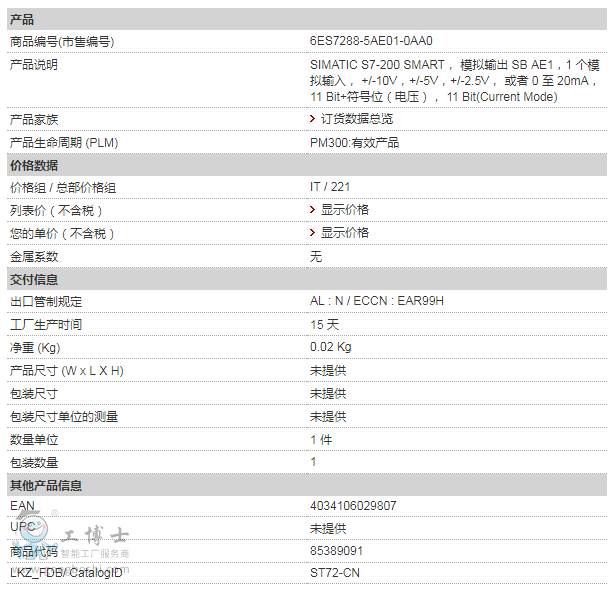Click 显示价格 in the 列表价 row
615x589 pixels.
click(x=345, y=210)
